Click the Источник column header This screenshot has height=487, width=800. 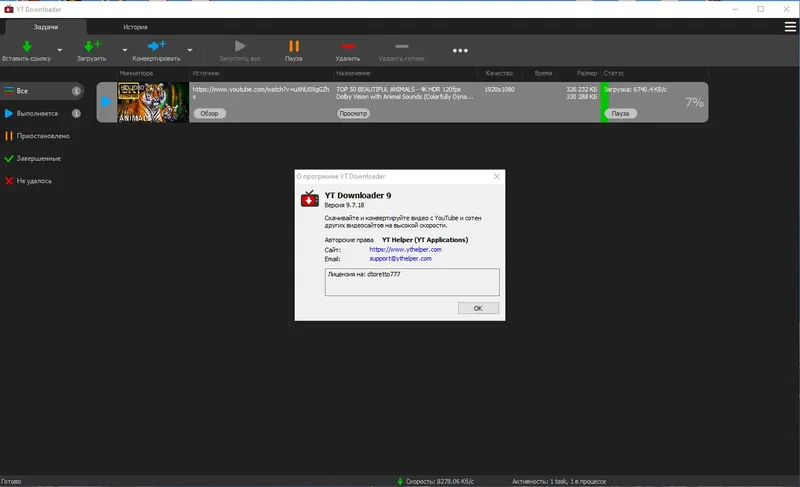point(206,73)
